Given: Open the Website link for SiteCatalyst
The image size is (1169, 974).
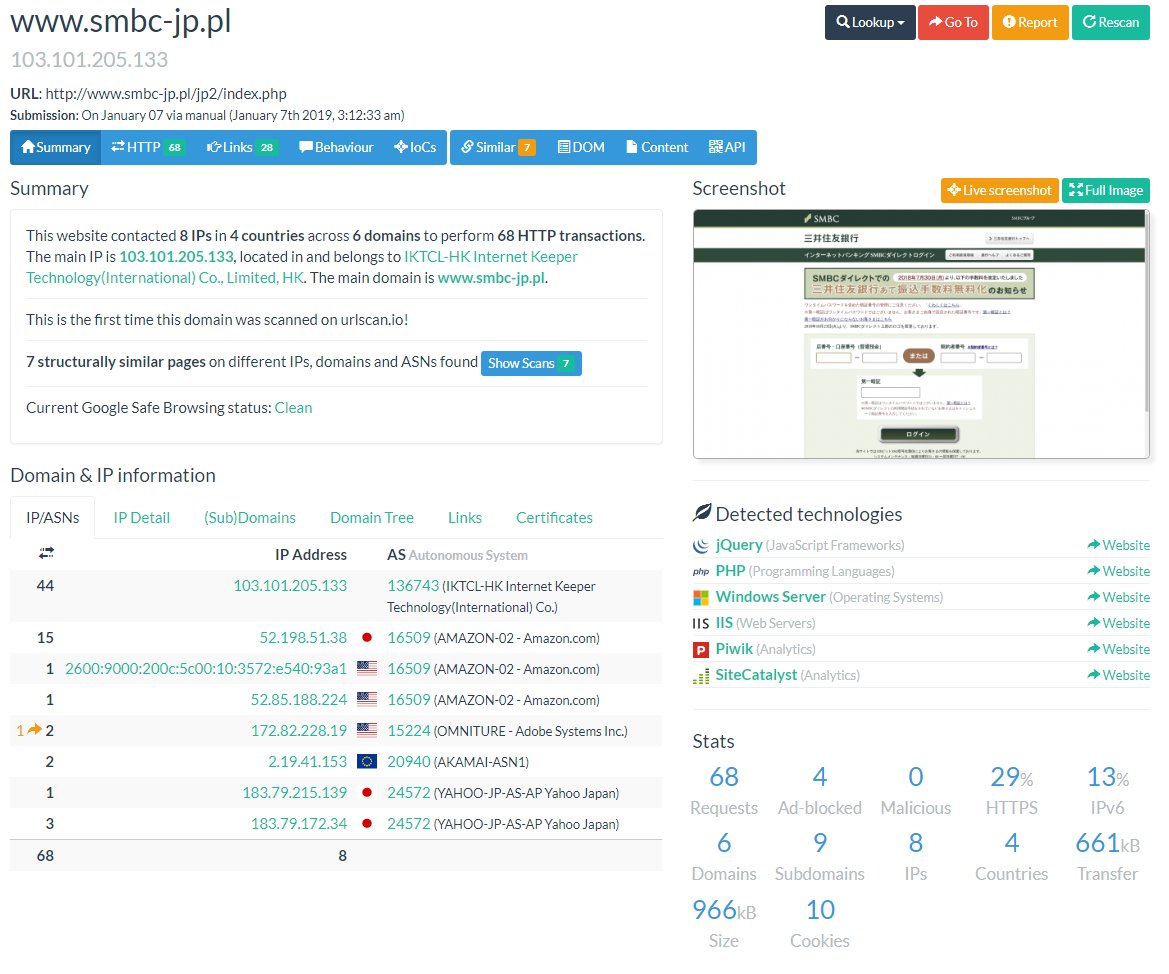Looking at the screenshot, I should click(1118, 675).
